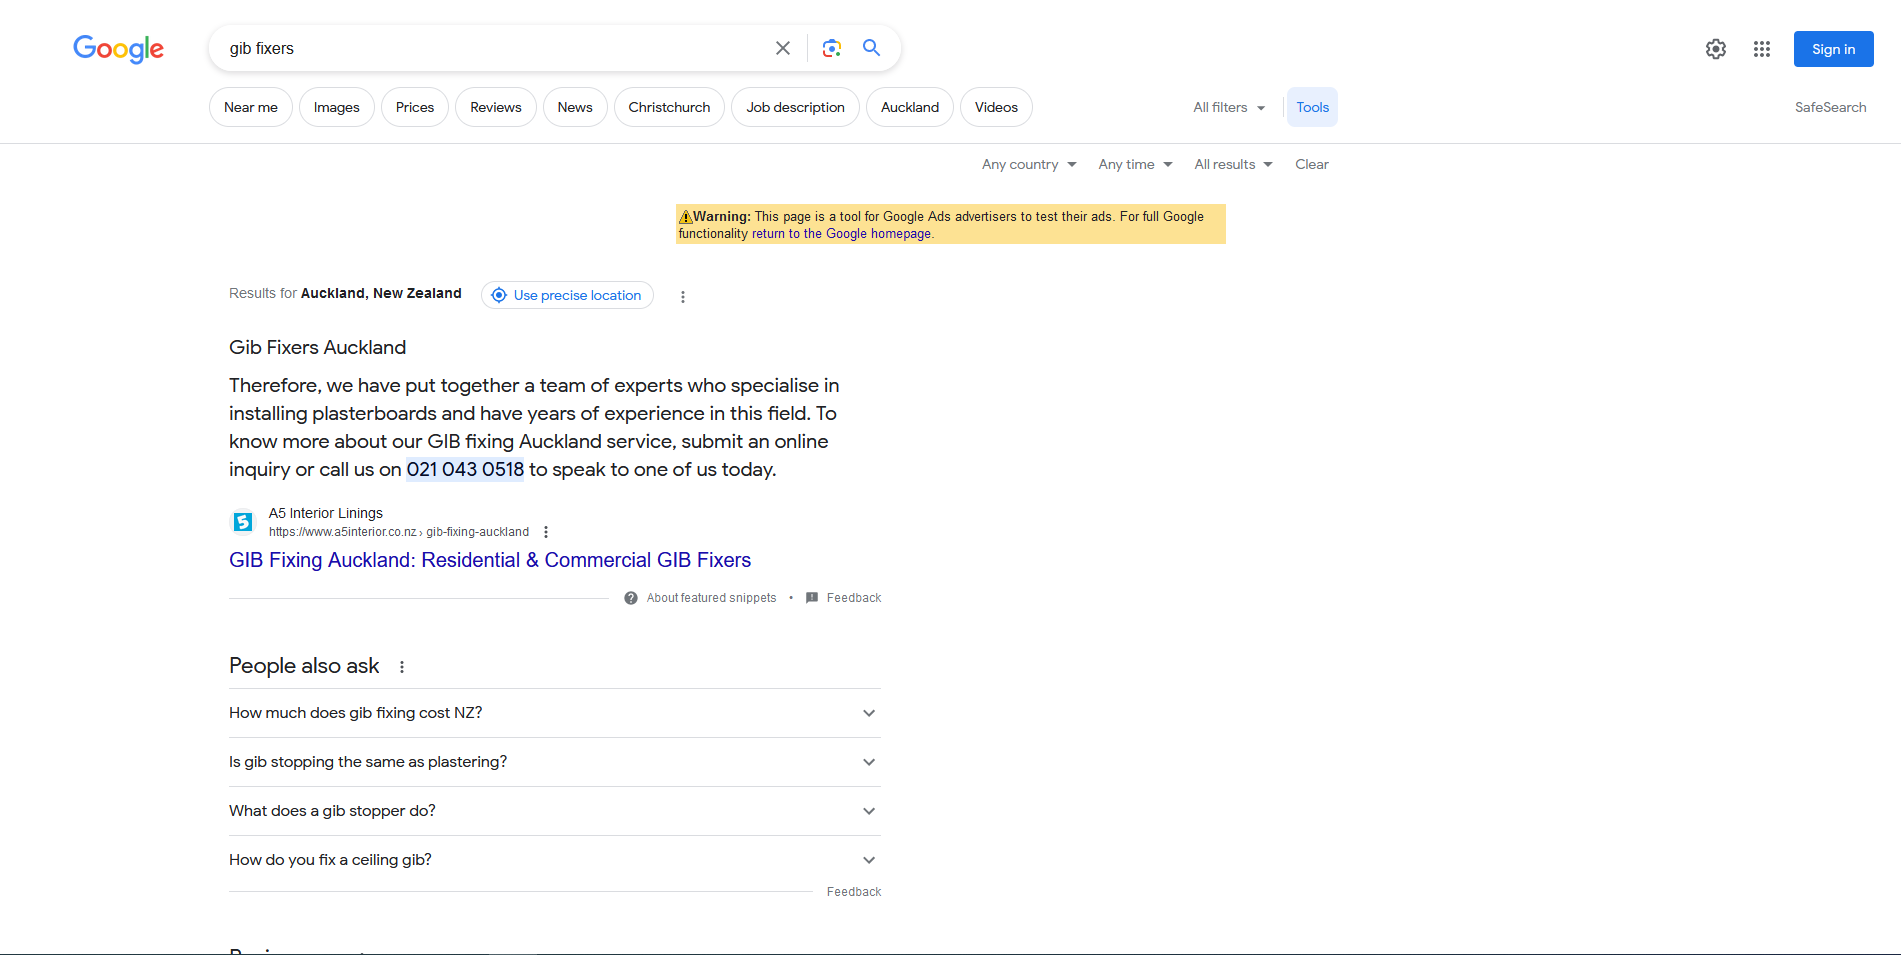Select the Christchurch filter chip

coord(669,107)
